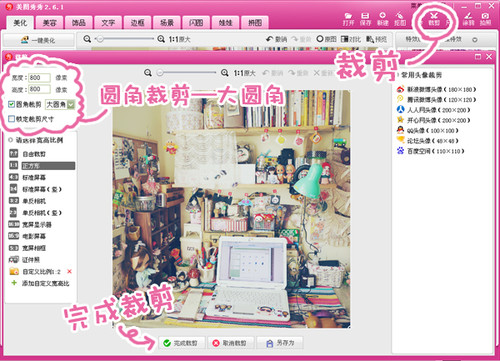Screen dimensions: 500x361
Task: Open the 饰品 tab
Action: click(x=79, y=23)
